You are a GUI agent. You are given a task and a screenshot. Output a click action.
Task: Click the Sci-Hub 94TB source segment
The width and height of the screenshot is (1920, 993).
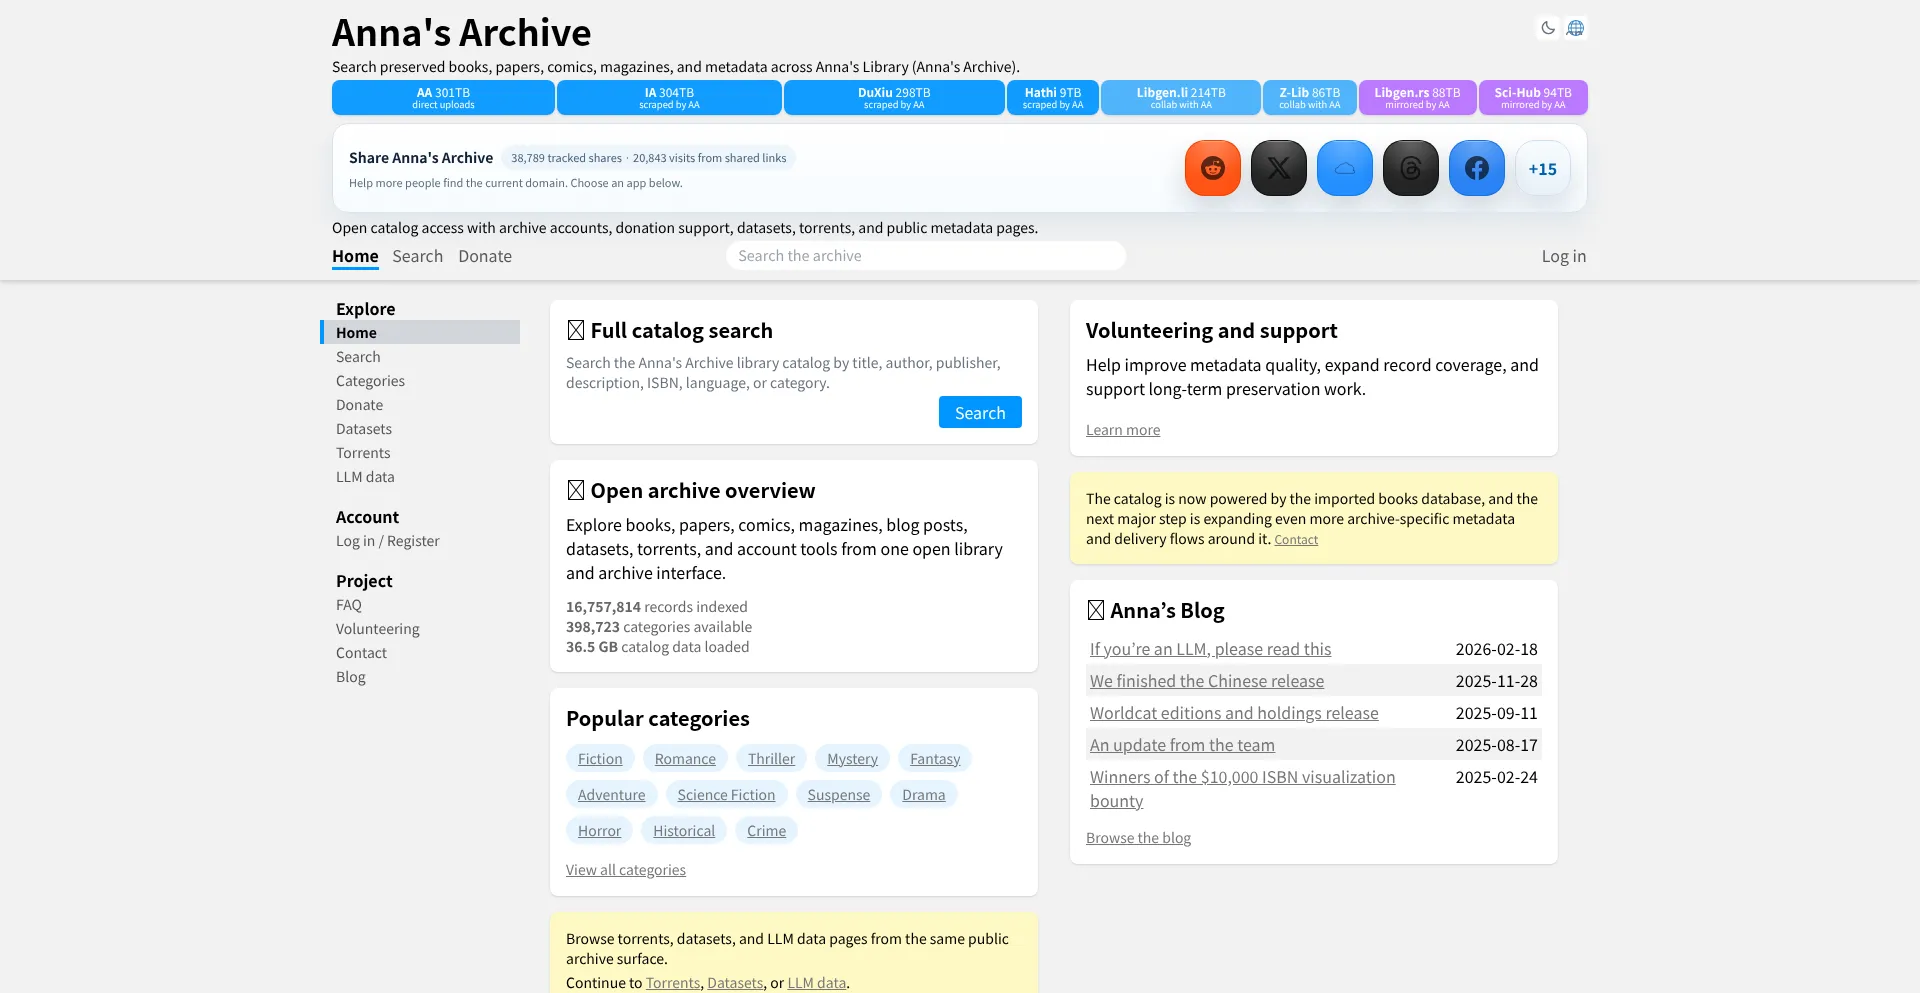1533,98
